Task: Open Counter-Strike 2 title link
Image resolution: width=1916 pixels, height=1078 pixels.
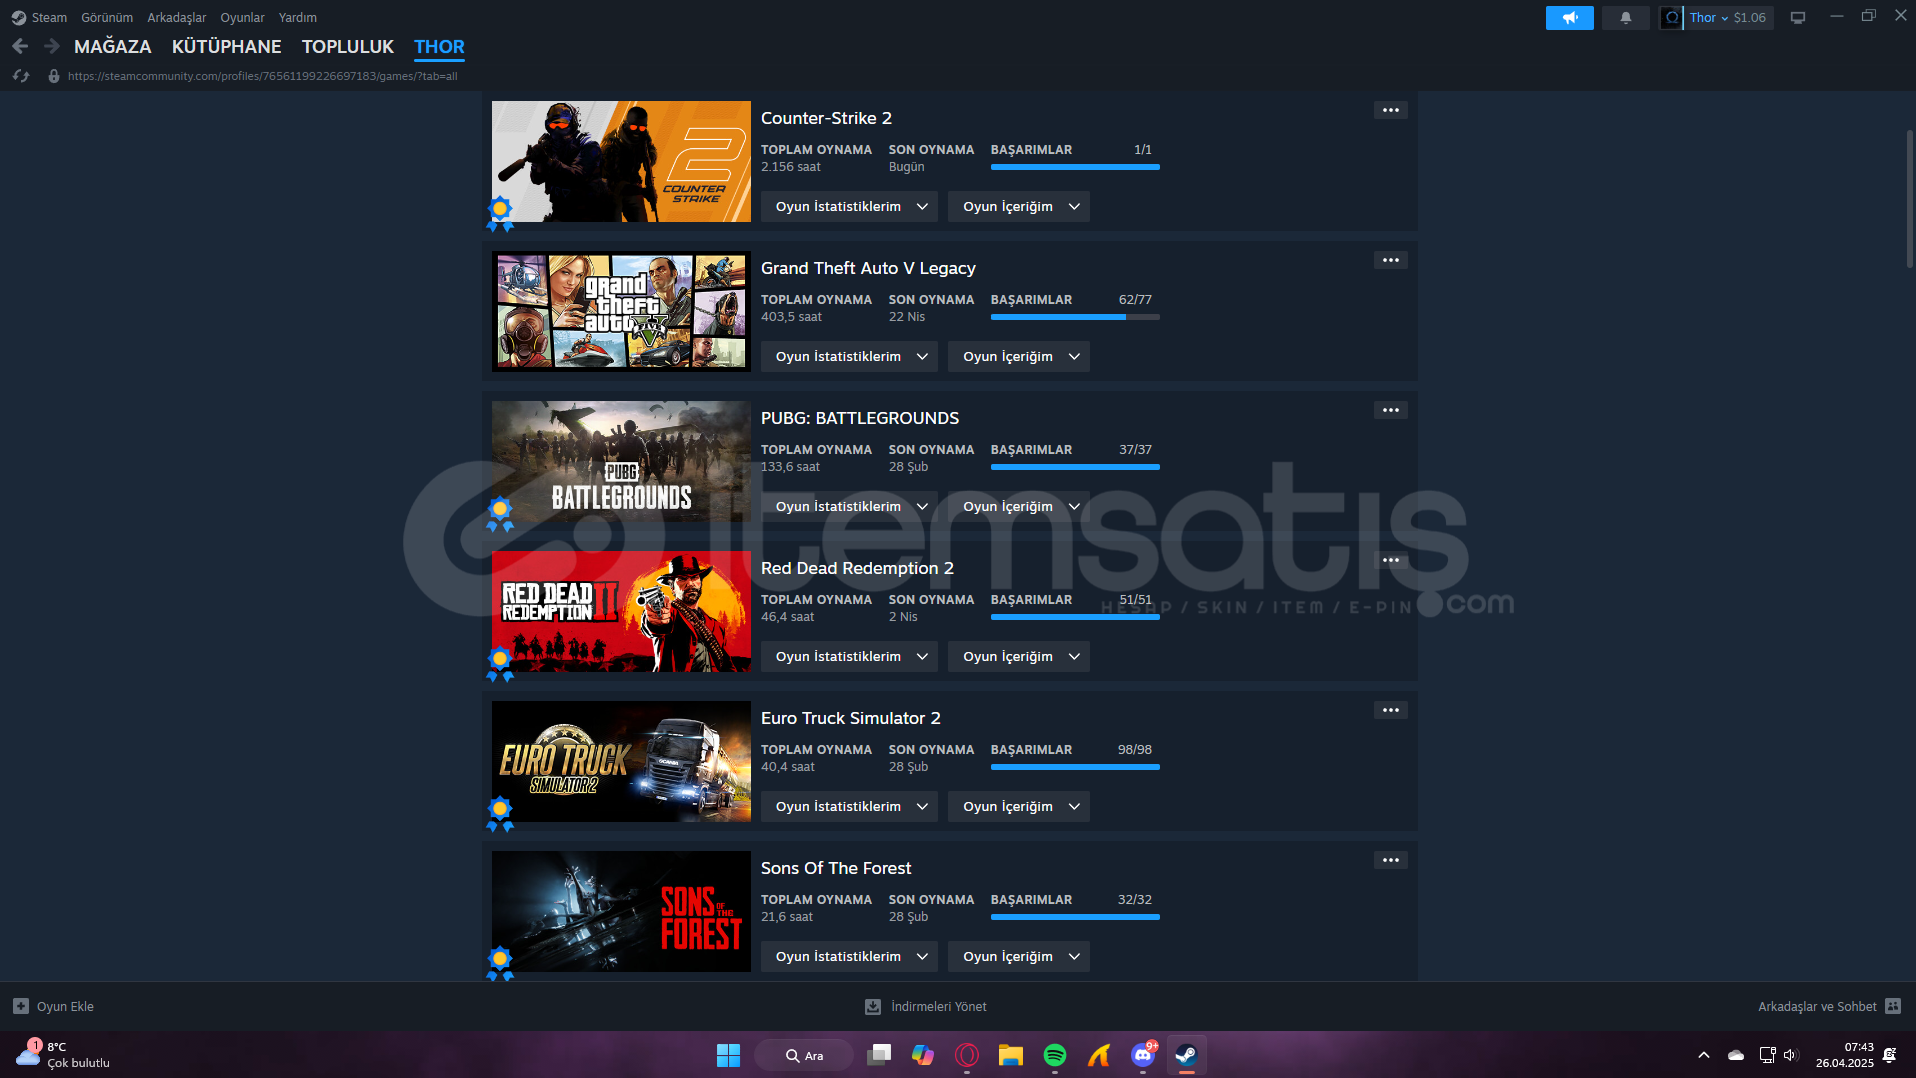Action: coord(826,118)
